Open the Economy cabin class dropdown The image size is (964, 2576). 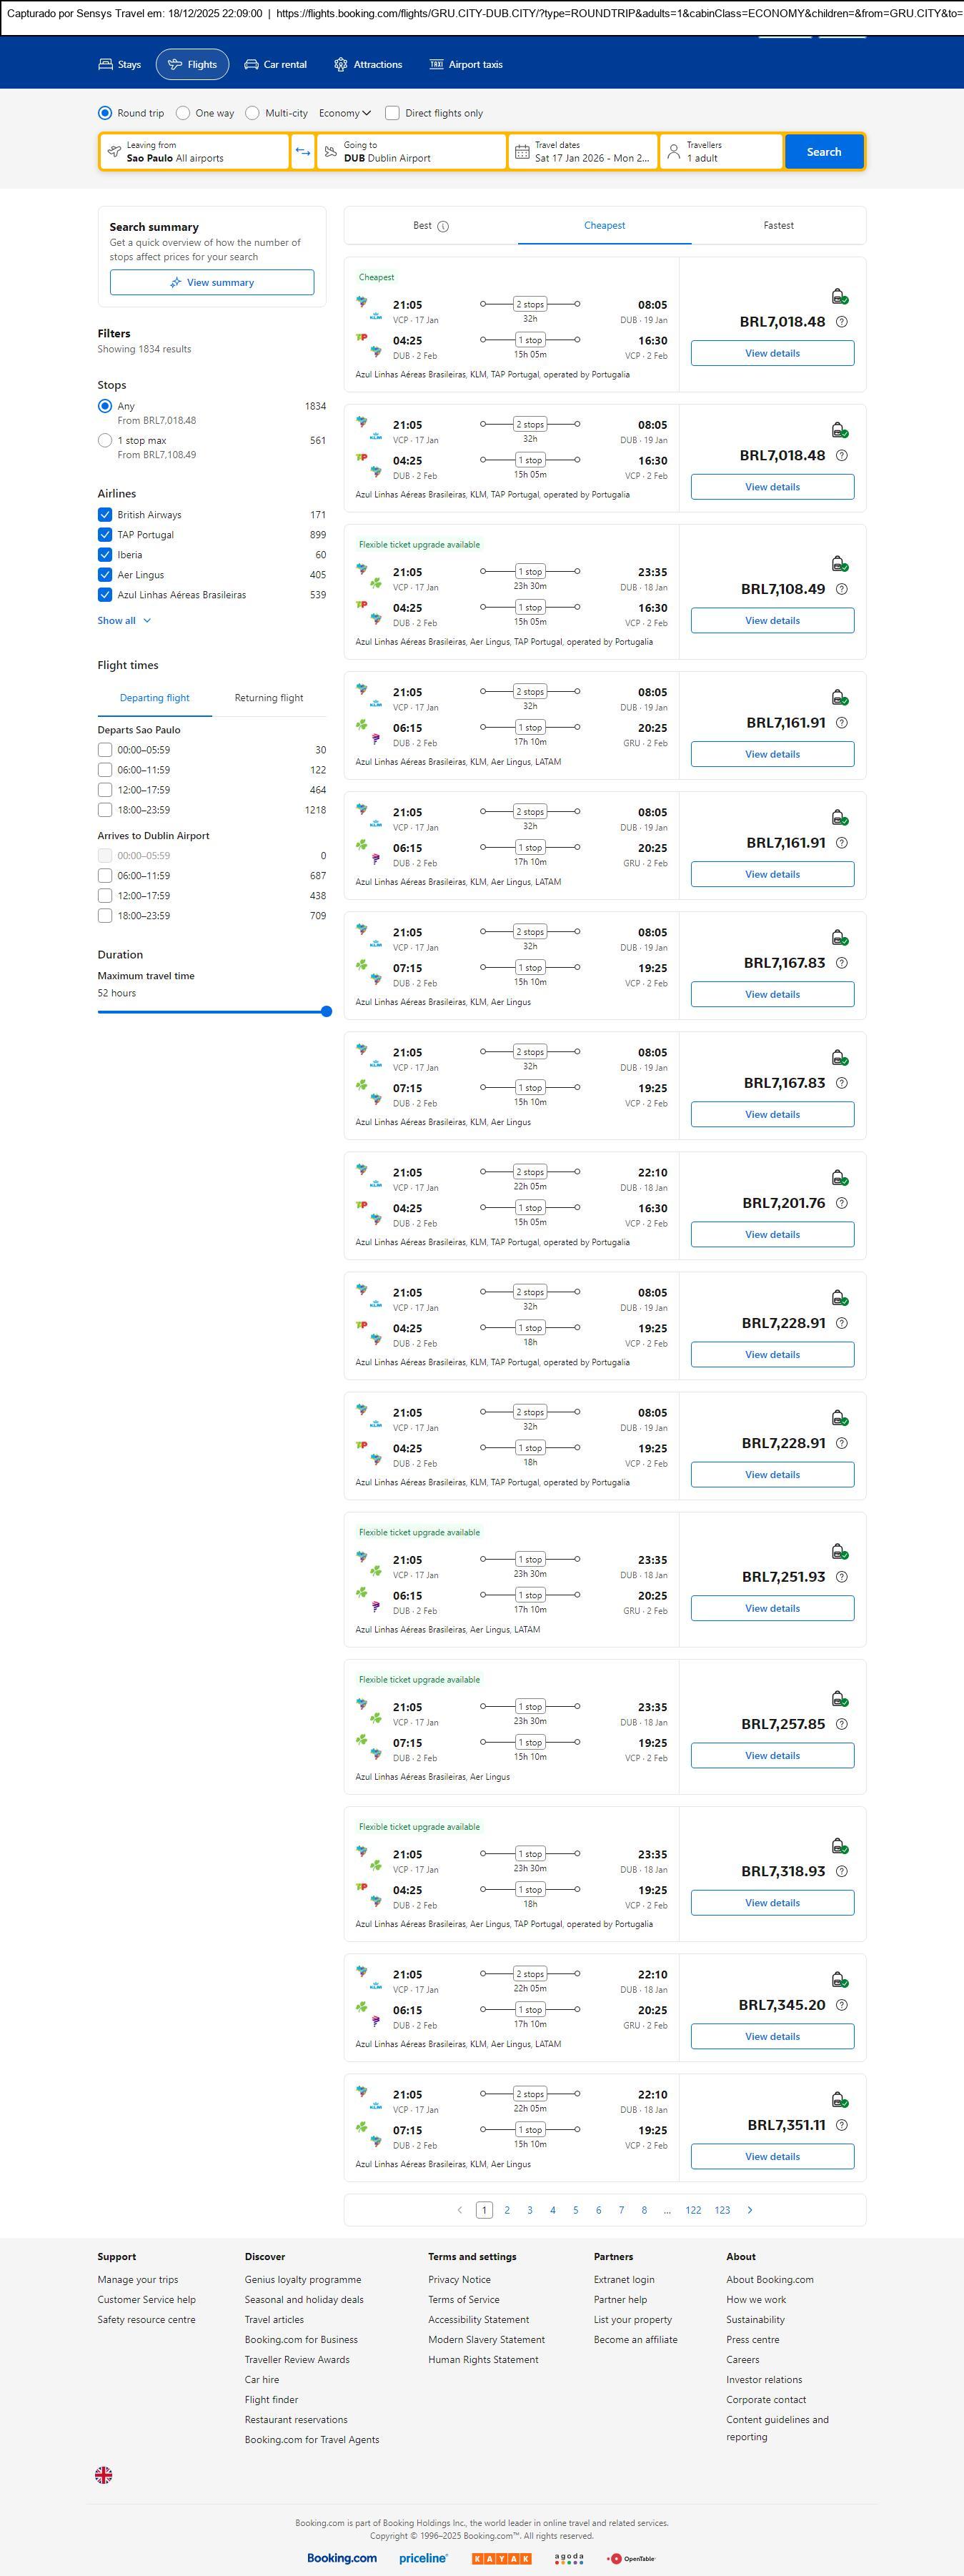click(345, 113)
